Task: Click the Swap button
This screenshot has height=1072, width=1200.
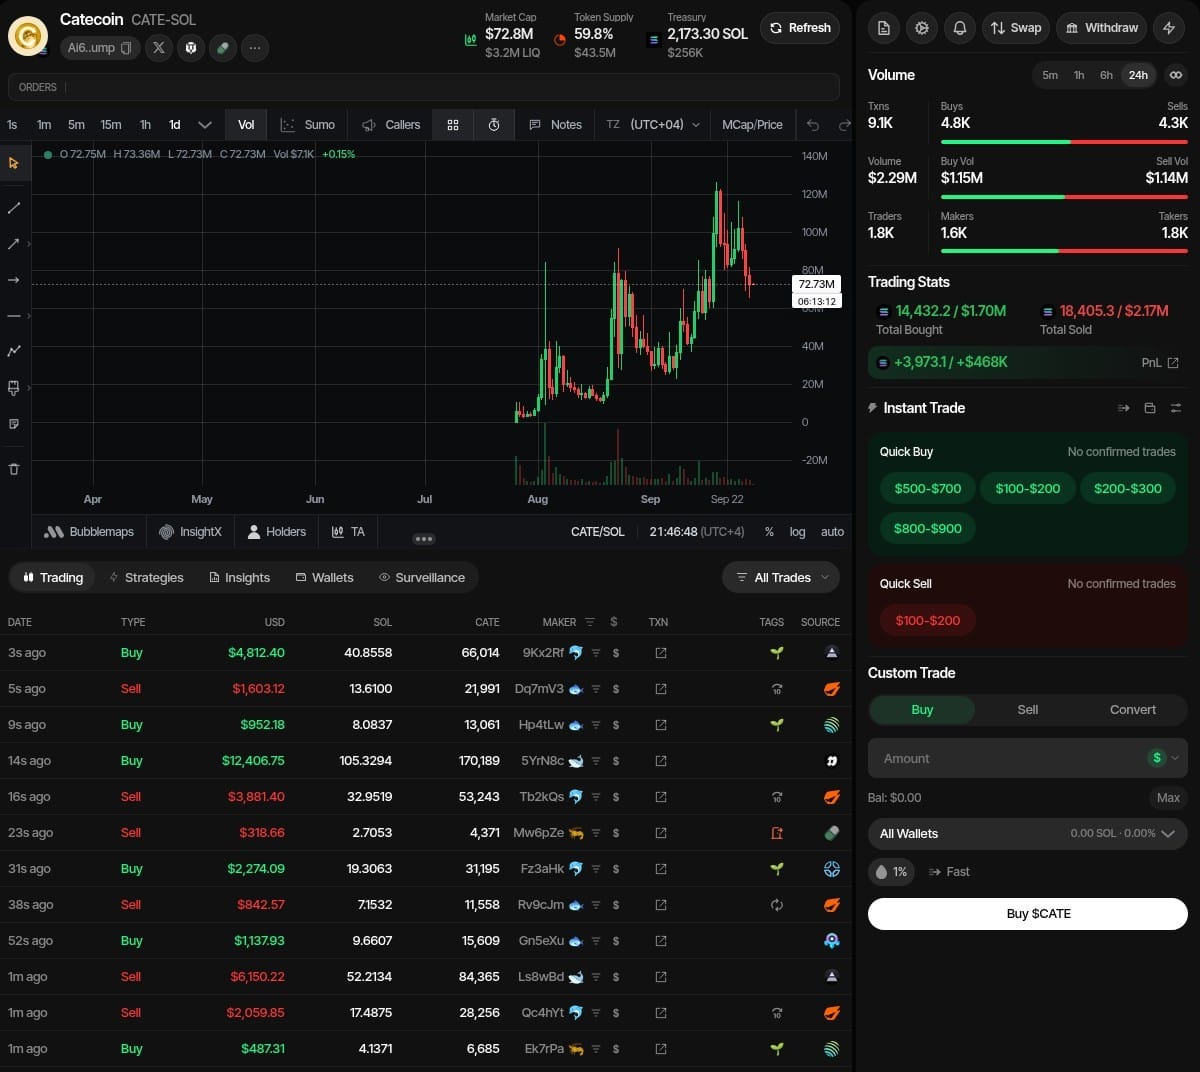Action: 1015,28
